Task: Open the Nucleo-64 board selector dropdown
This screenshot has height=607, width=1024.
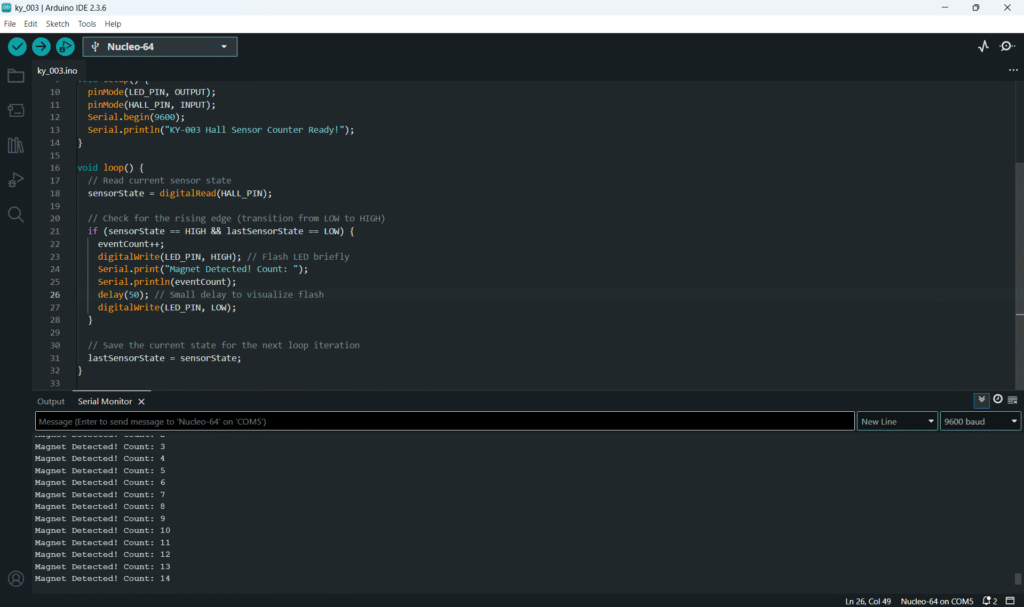Action: coord(160,47)
